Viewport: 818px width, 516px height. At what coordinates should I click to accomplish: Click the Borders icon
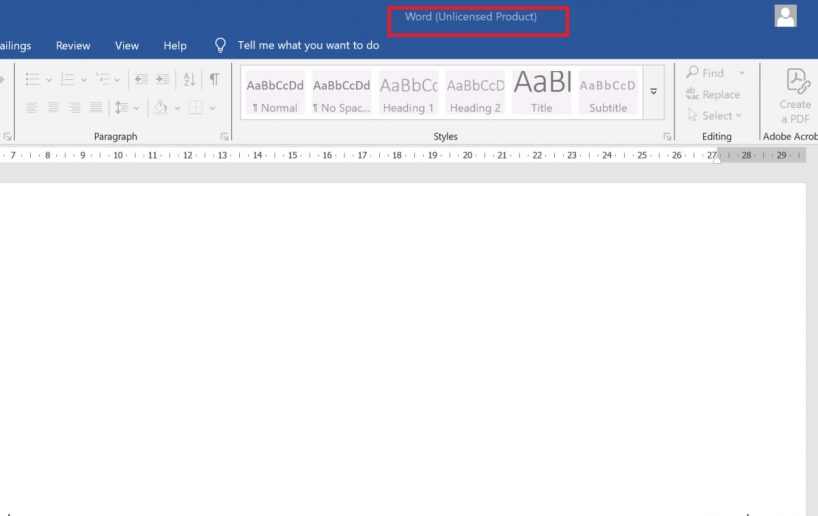click(196, 108)
